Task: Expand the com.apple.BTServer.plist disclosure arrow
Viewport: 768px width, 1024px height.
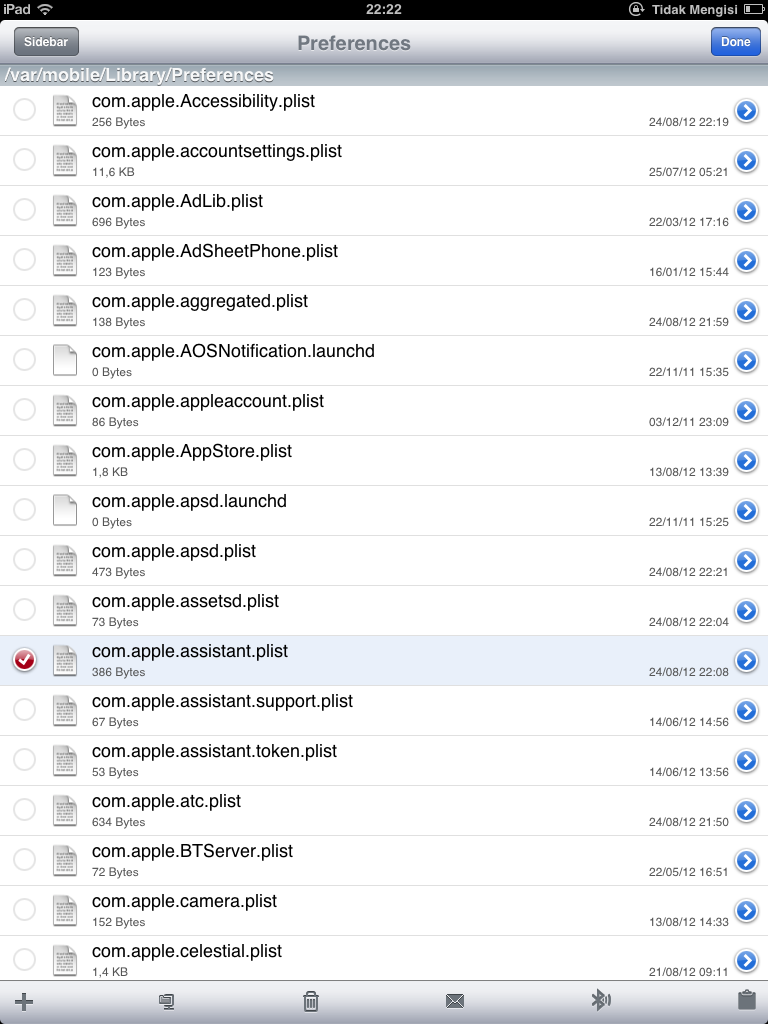Action: 746,860
